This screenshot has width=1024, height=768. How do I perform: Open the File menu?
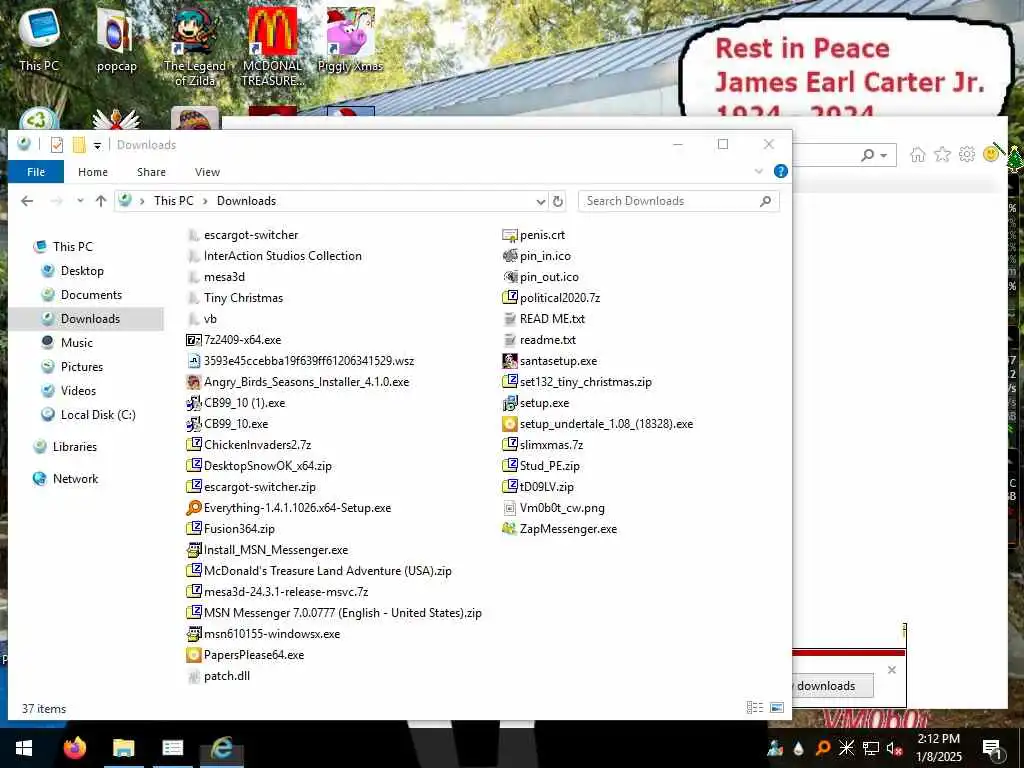[36, 172]
